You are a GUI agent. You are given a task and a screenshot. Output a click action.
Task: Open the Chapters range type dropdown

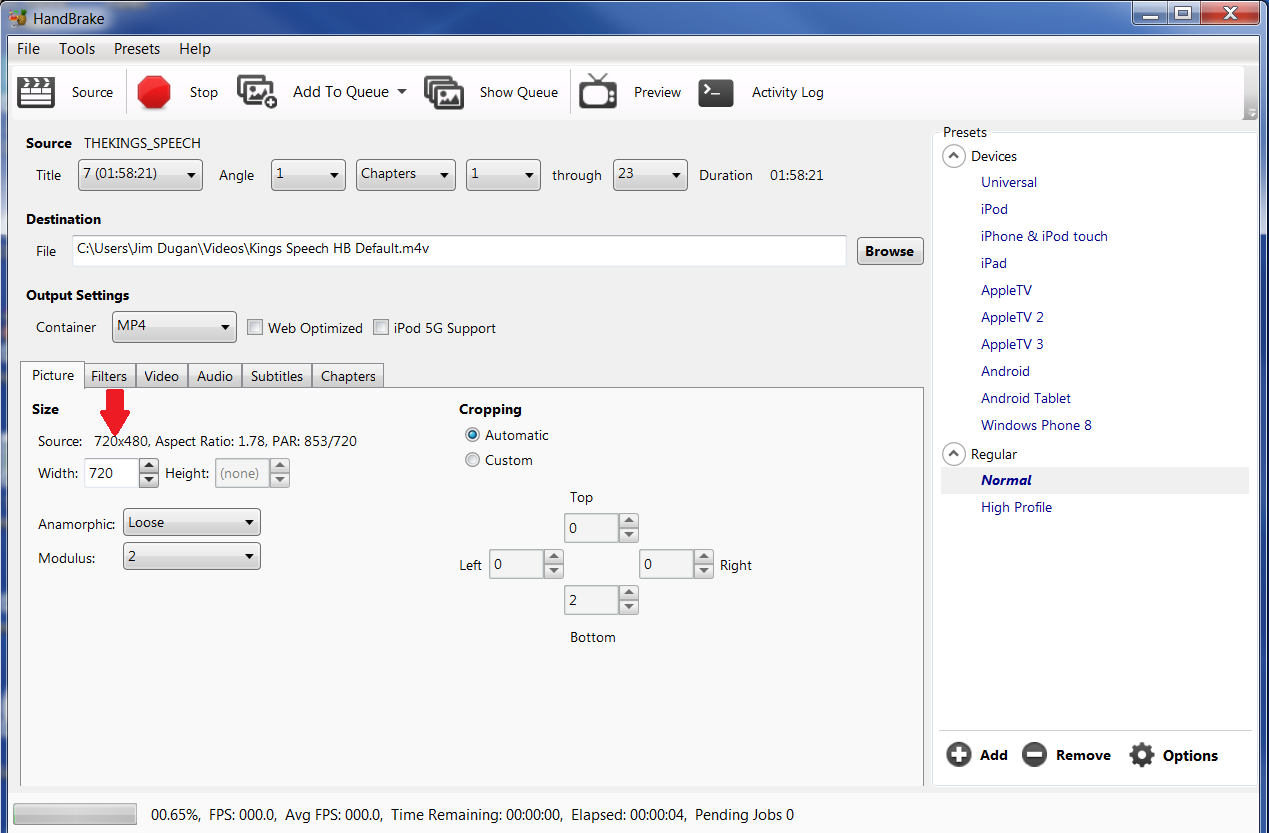coord(406,174)
